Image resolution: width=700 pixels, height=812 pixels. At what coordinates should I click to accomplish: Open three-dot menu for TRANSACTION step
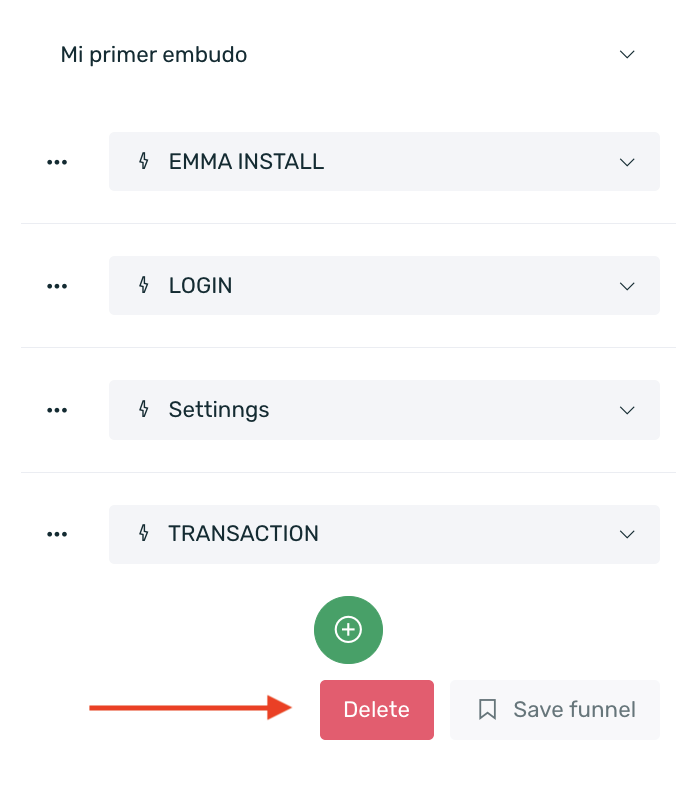pyautogui.click(x=57, y=534)
